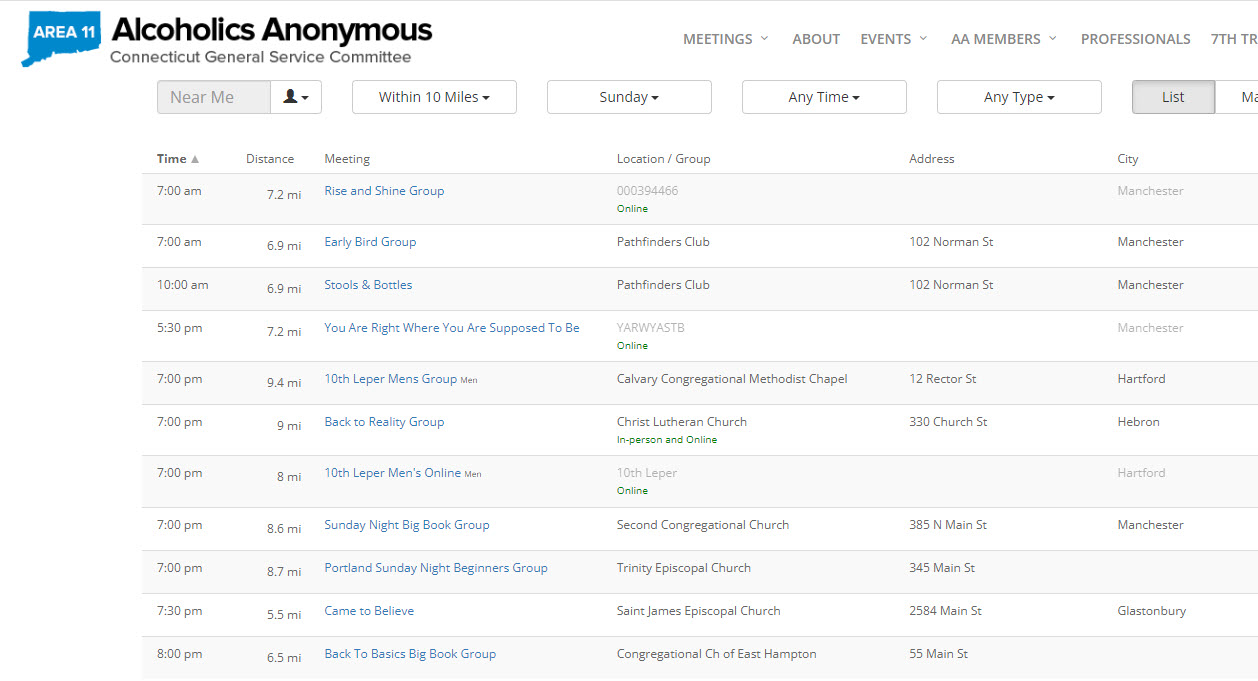This screenshot has width=1258, height=681.
Task: Open the Rise and Shine Group meeting
Action: (384, 191)
